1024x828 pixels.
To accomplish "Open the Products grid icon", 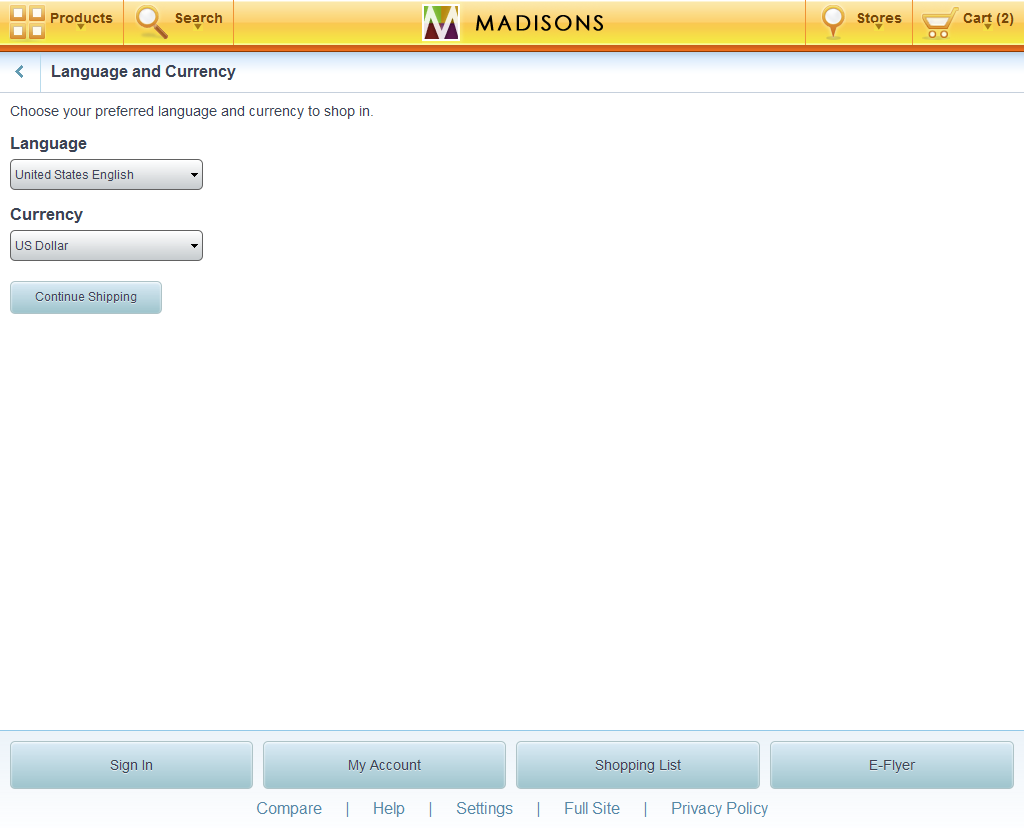I will click(25, 22).
